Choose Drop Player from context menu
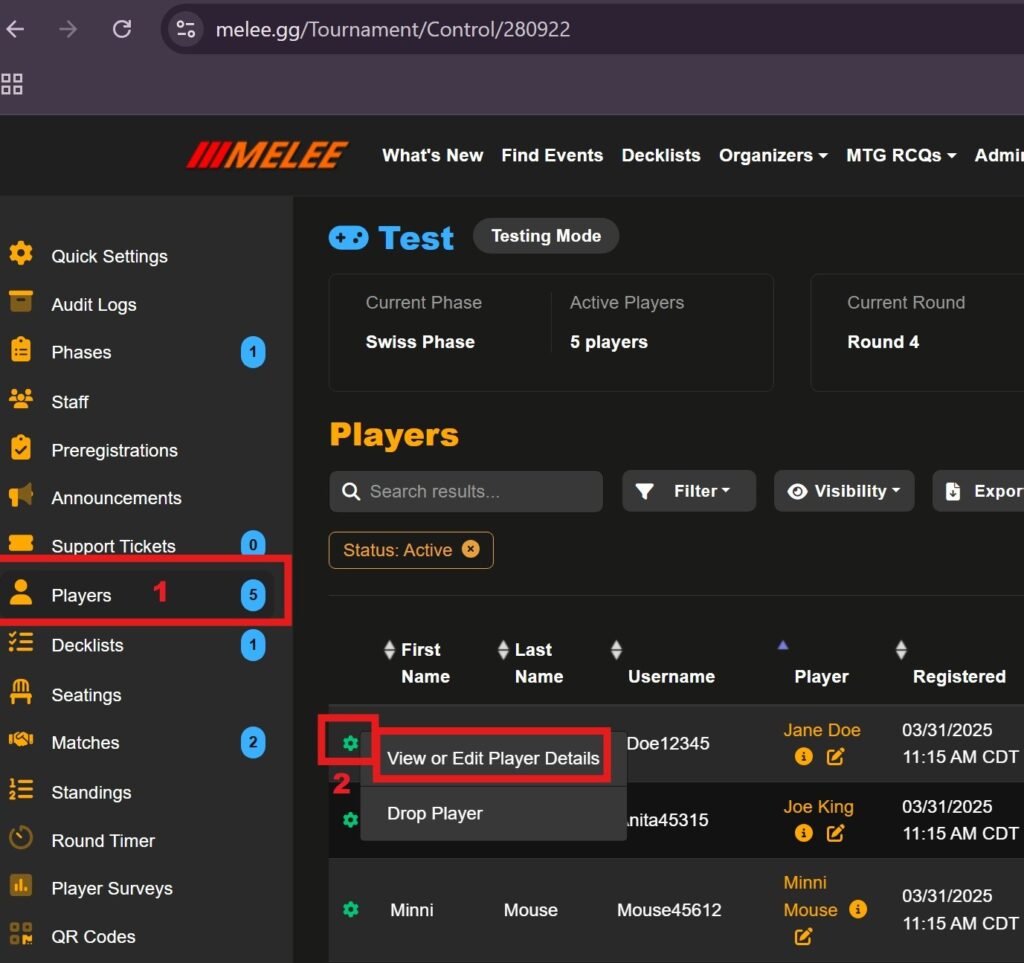Viewport: 1024px width, 963px height. (435, 813)
